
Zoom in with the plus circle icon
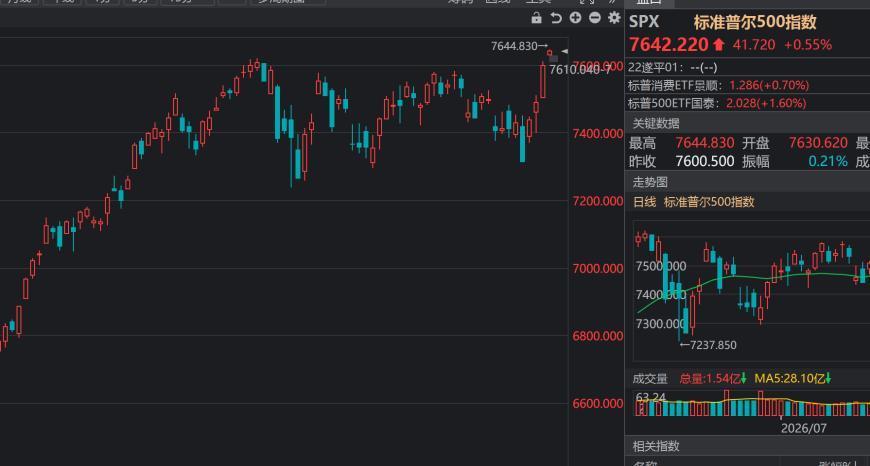pos(575,18)
